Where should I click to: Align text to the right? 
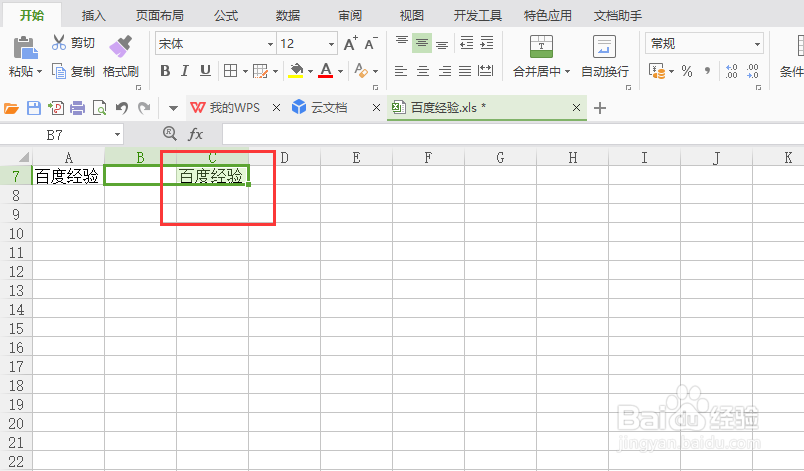(x=445, y=71)
